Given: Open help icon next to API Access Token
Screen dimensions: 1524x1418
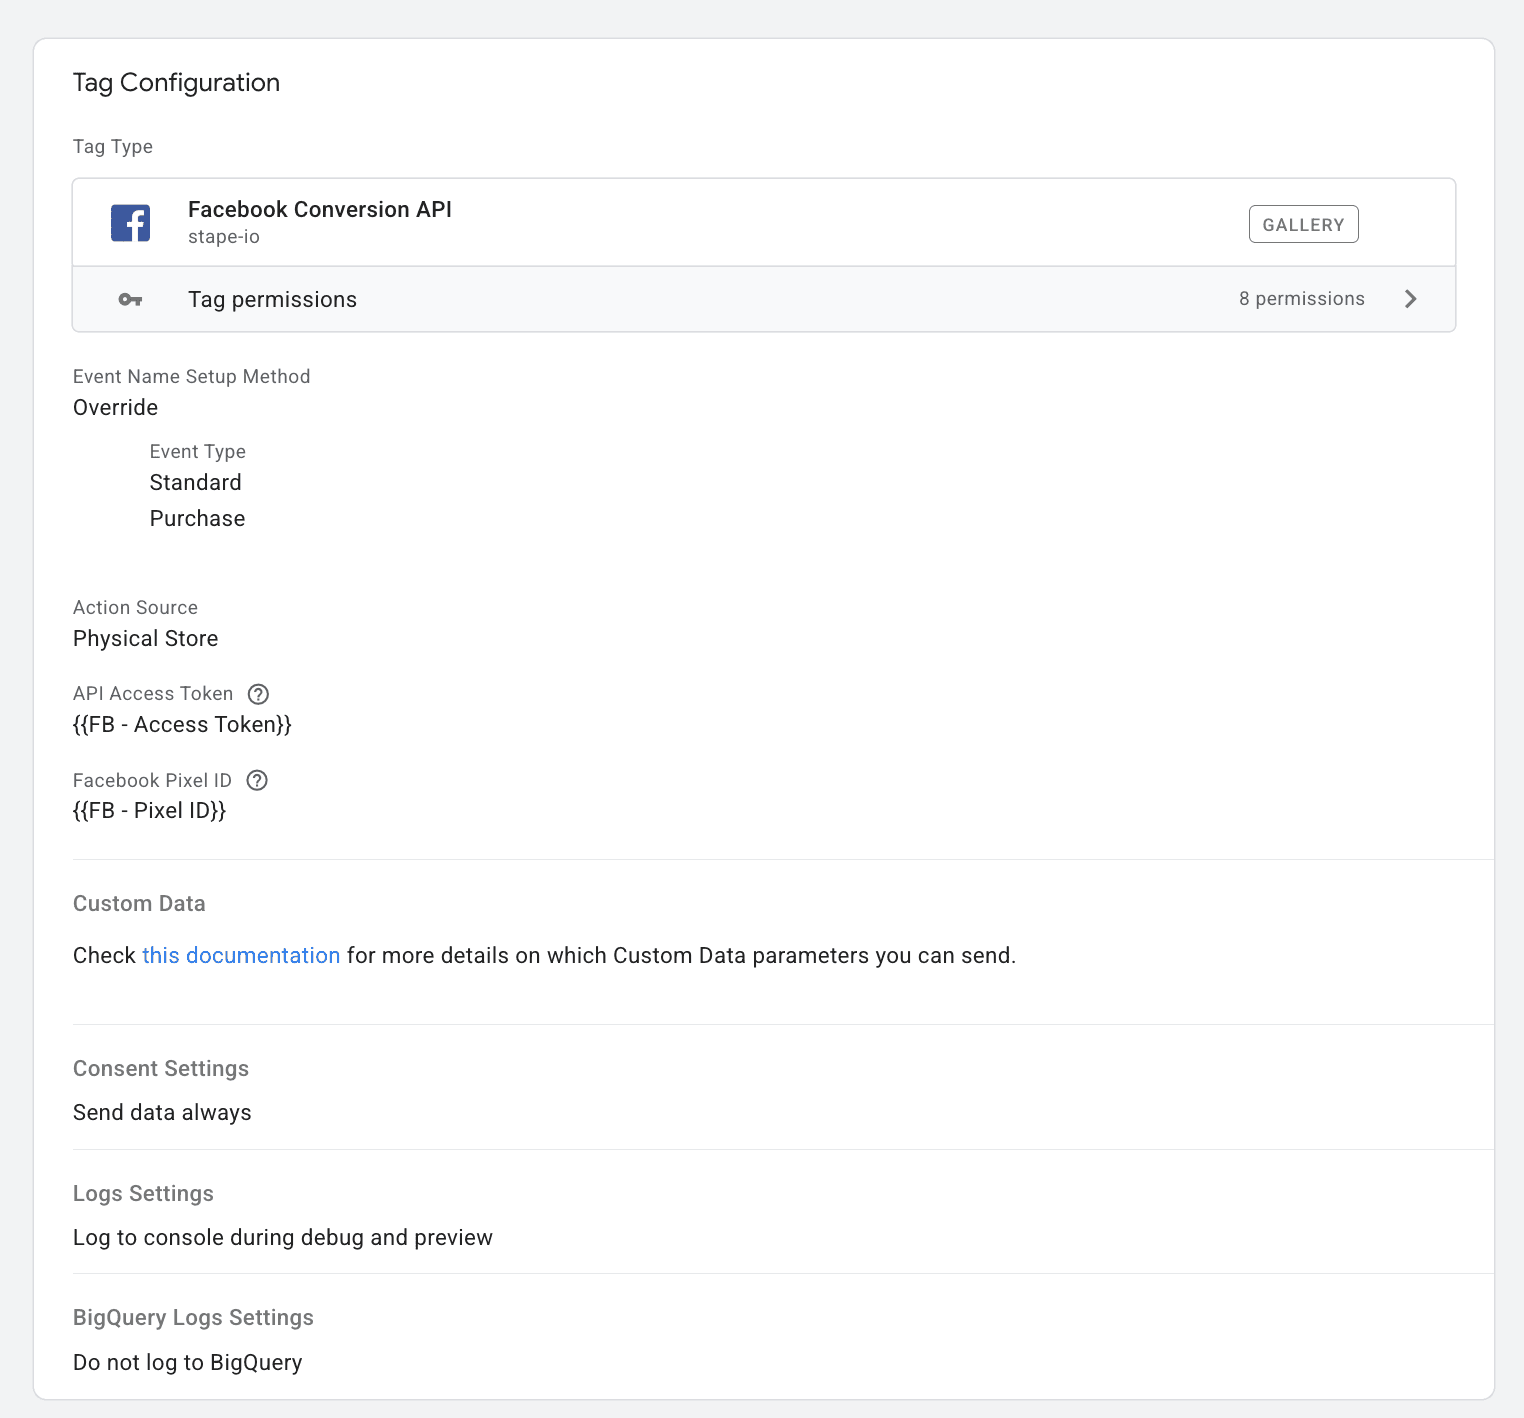Looking at the screenshot, I should 258,694.
